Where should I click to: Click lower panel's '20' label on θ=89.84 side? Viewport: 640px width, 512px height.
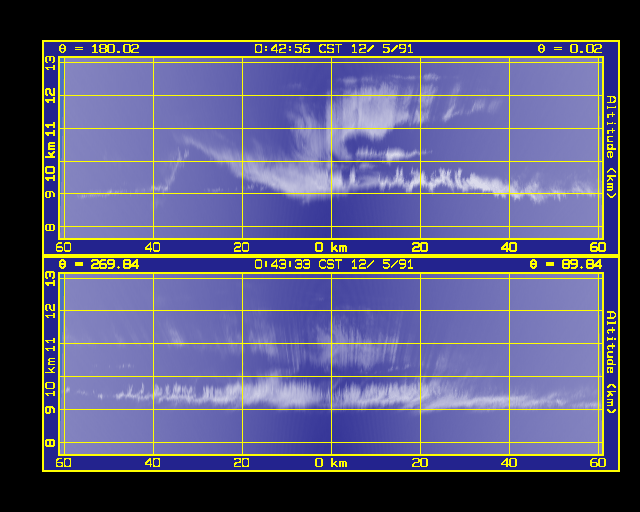click(420, 463)
